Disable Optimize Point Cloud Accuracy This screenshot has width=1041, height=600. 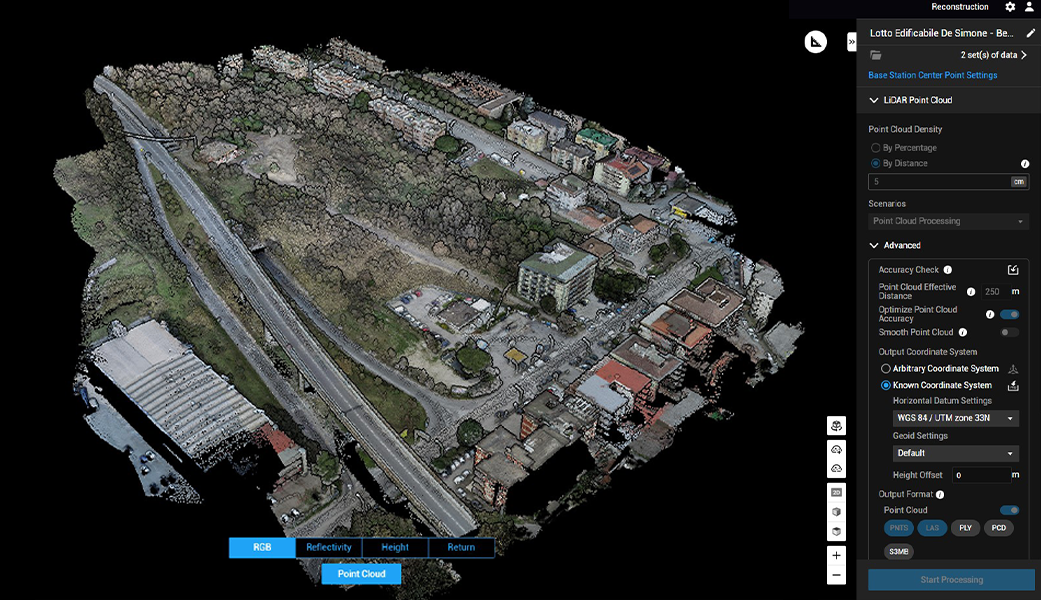(1008, 314)
